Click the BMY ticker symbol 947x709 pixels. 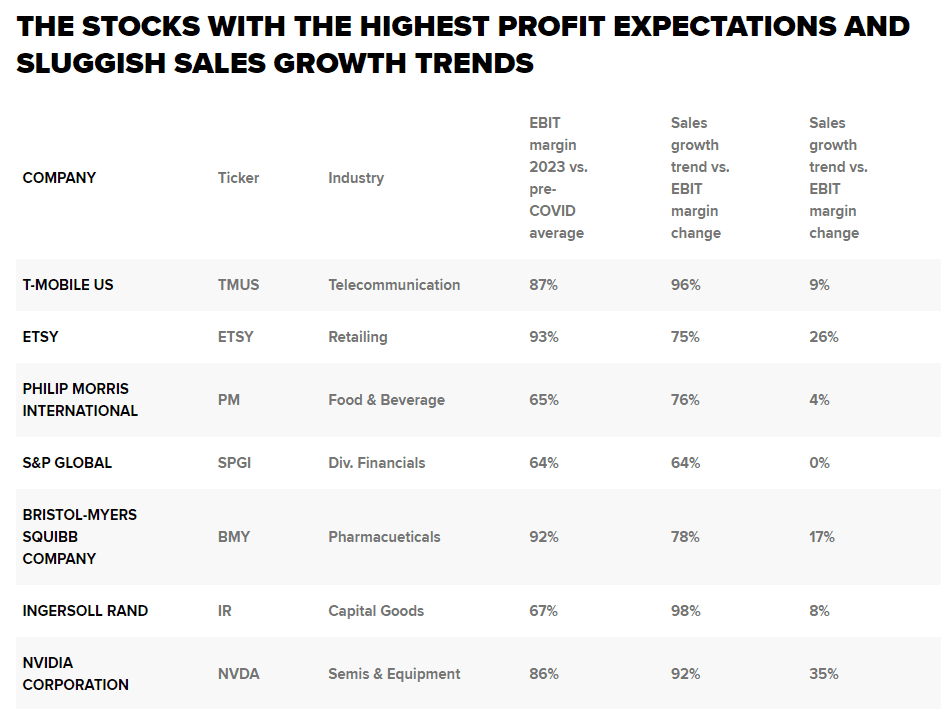[x=233, y=537]
